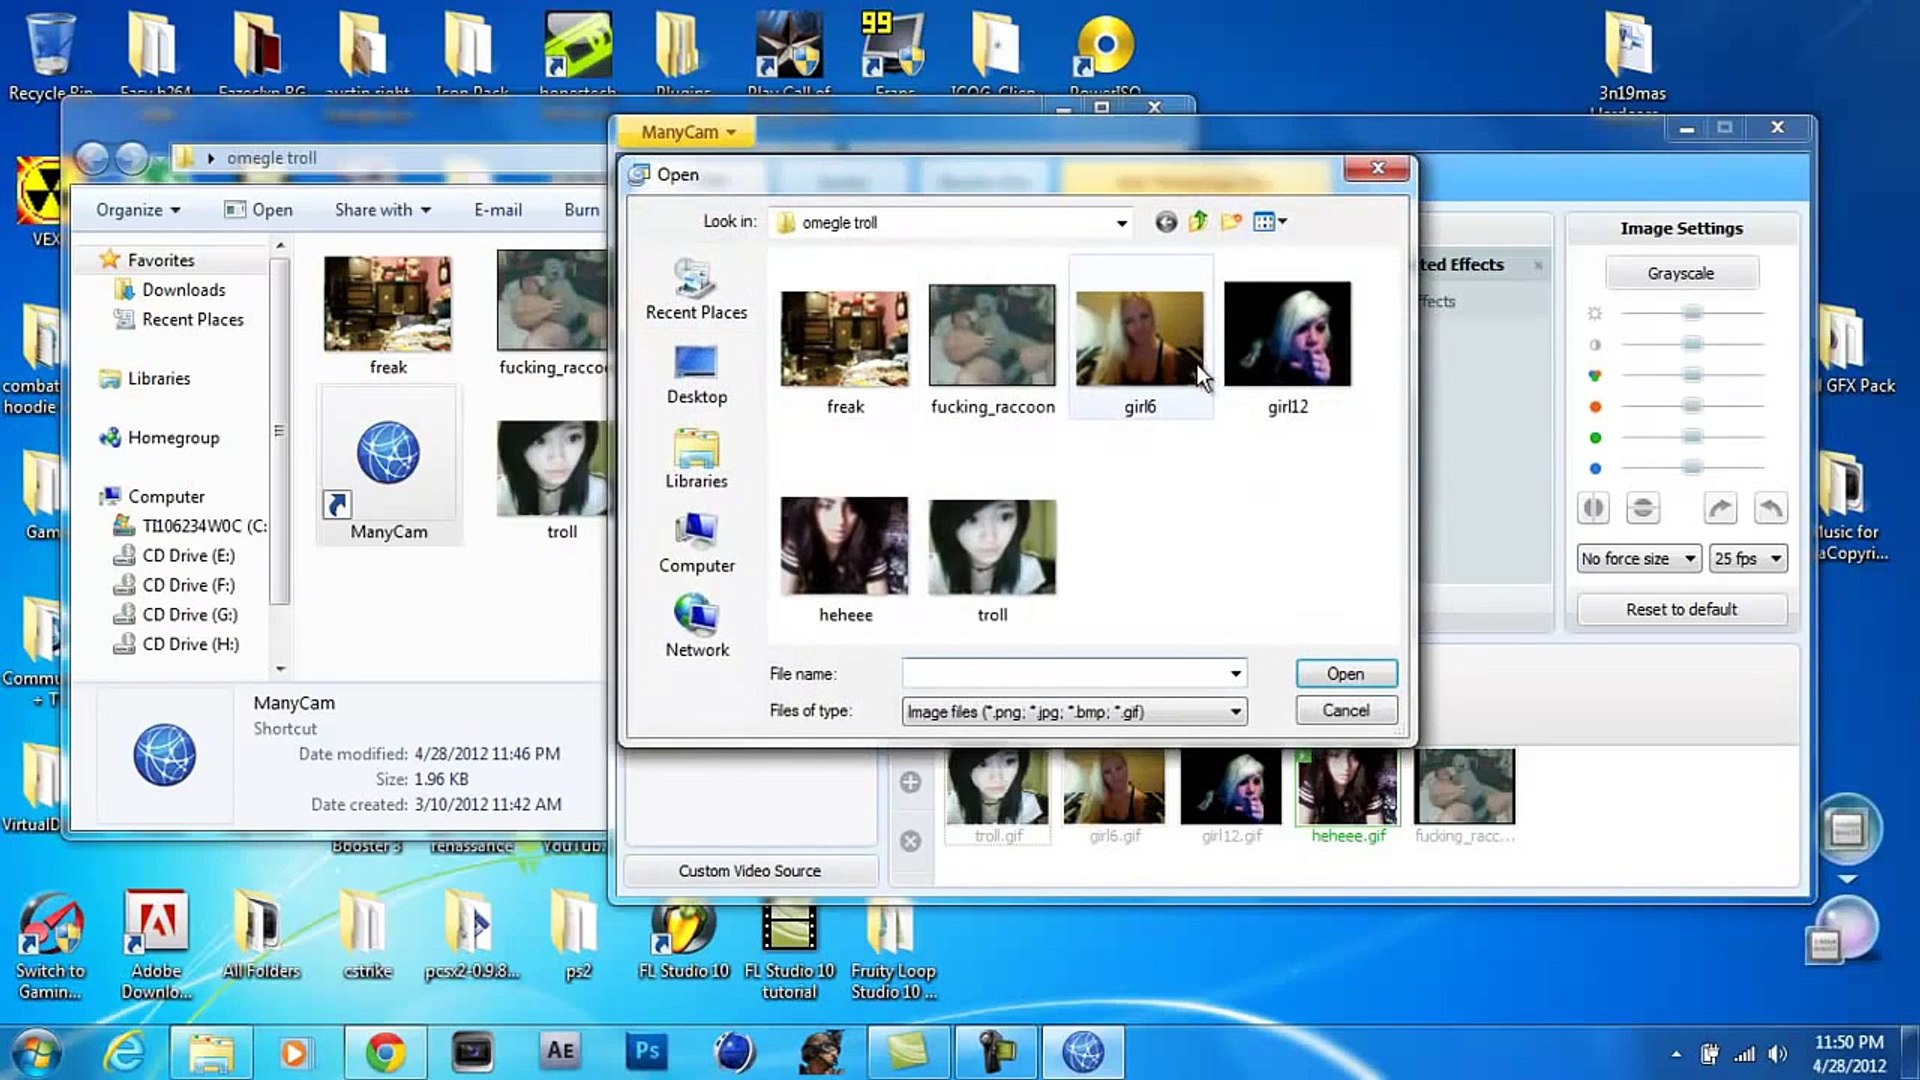1920x1080 pixels.
Task: Apply Grayscale in Image Settings
Action: (1681, 273)
